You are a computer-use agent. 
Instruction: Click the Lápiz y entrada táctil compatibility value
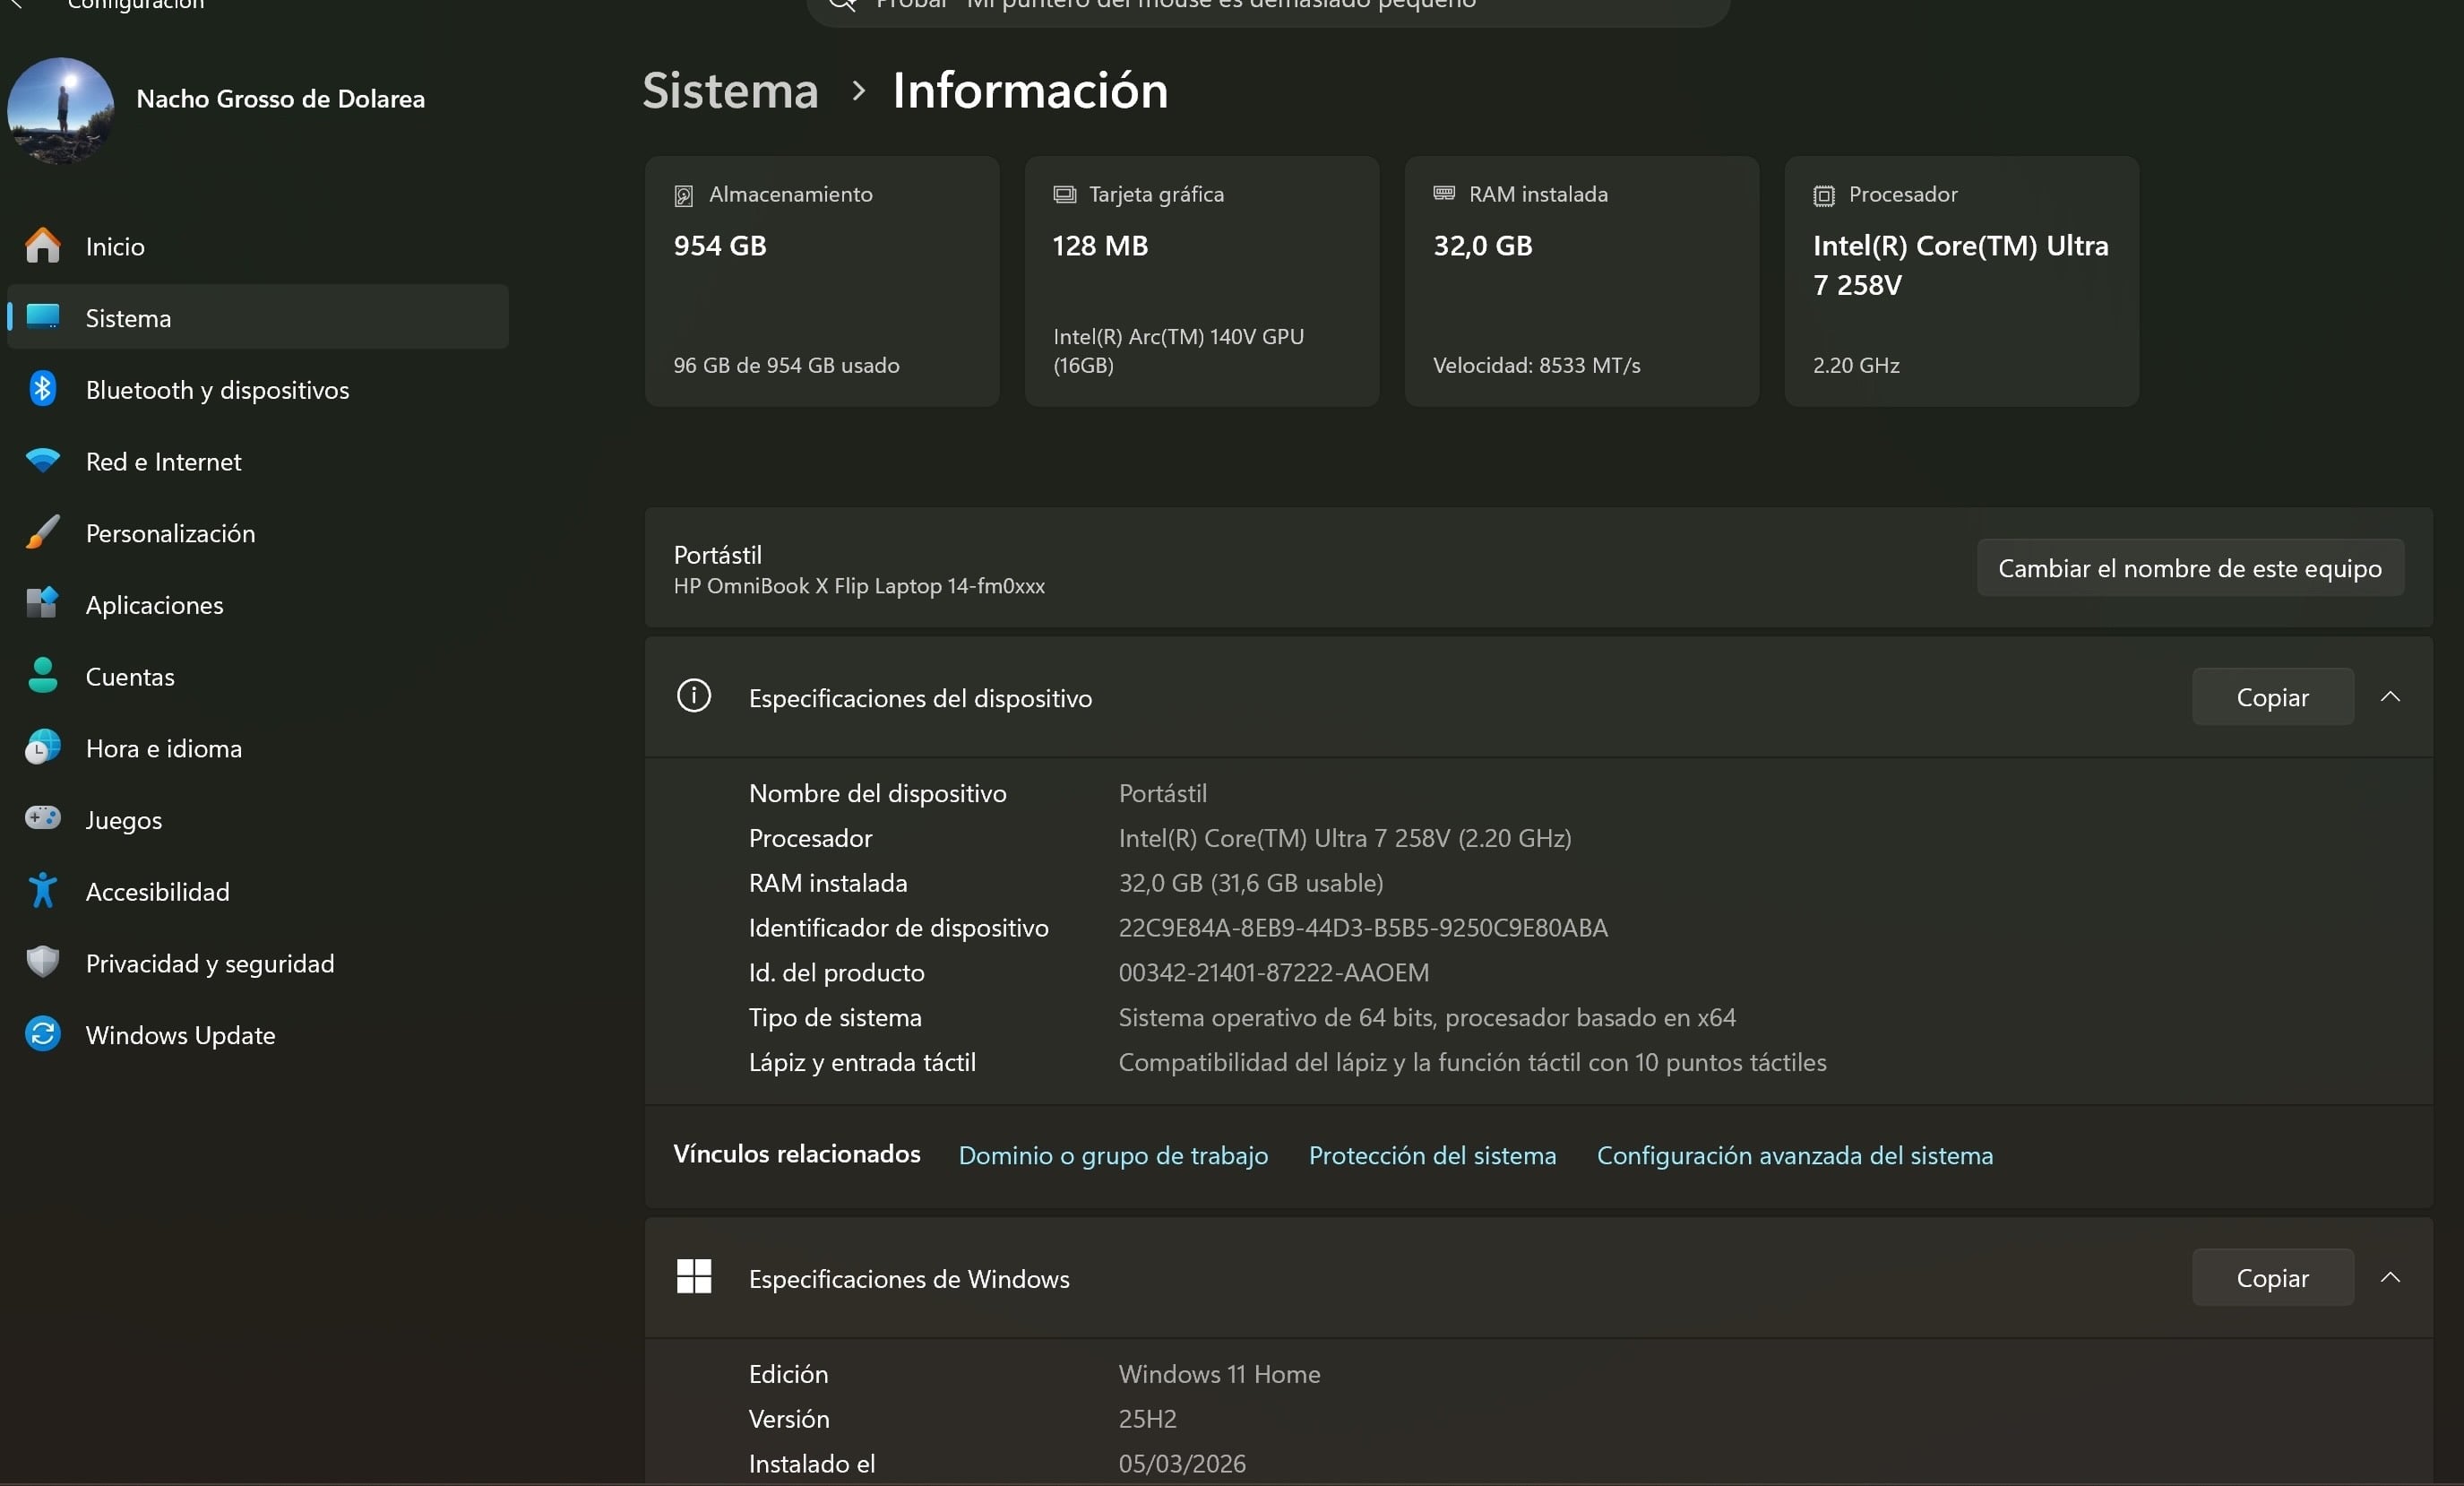(x=1472, y=1062)
